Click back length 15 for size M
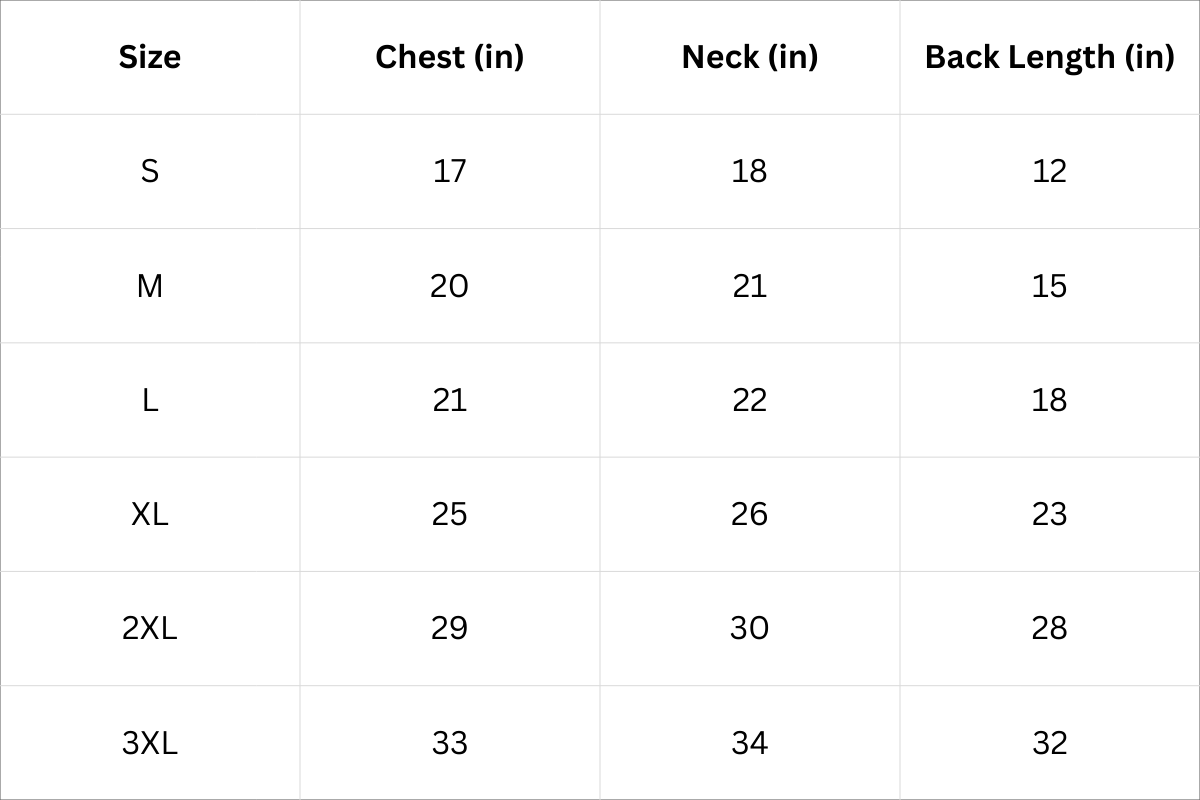 1049,286
